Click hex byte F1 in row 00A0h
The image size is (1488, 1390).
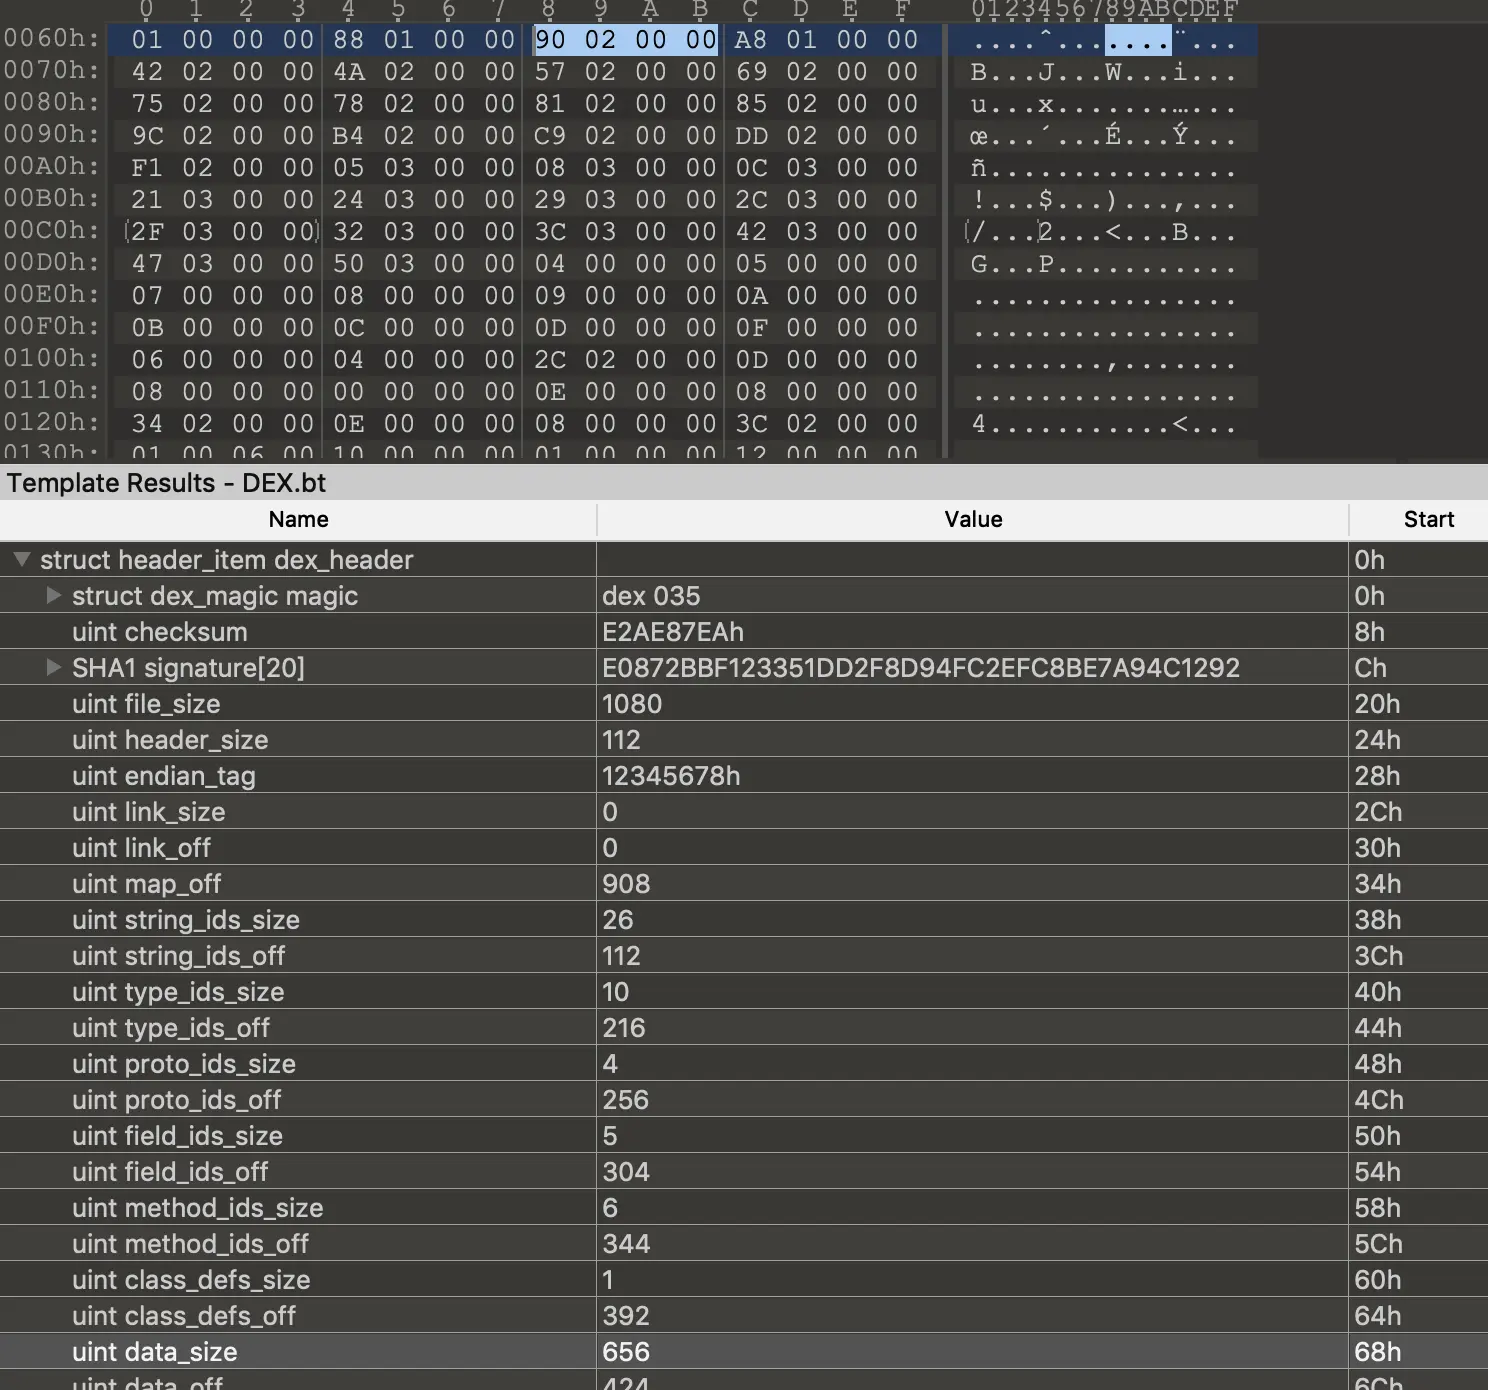click(x=147, y=167)
